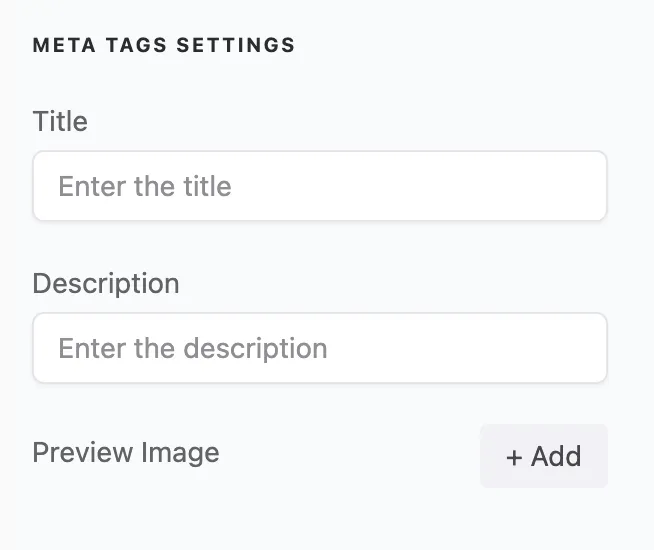Select the META TAGS SETTINGS heading
This screenshot has height=550, width=654.
pos(164,45)
